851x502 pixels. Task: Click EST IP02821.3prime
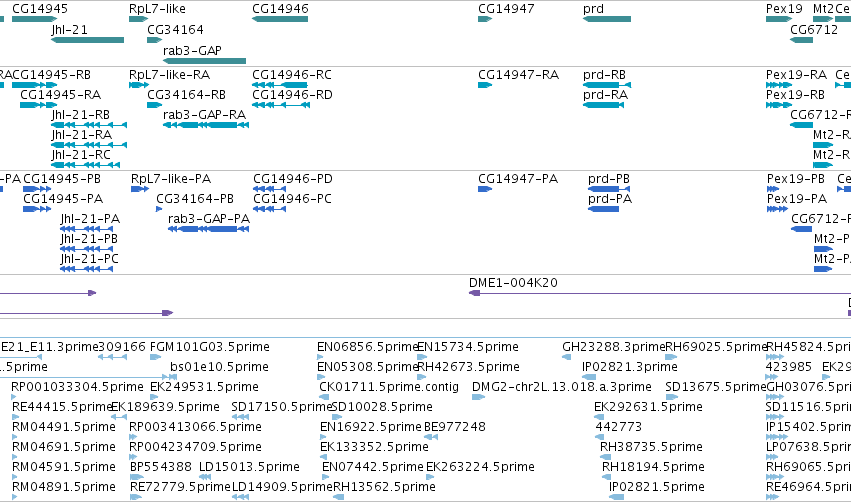[589, 377]
